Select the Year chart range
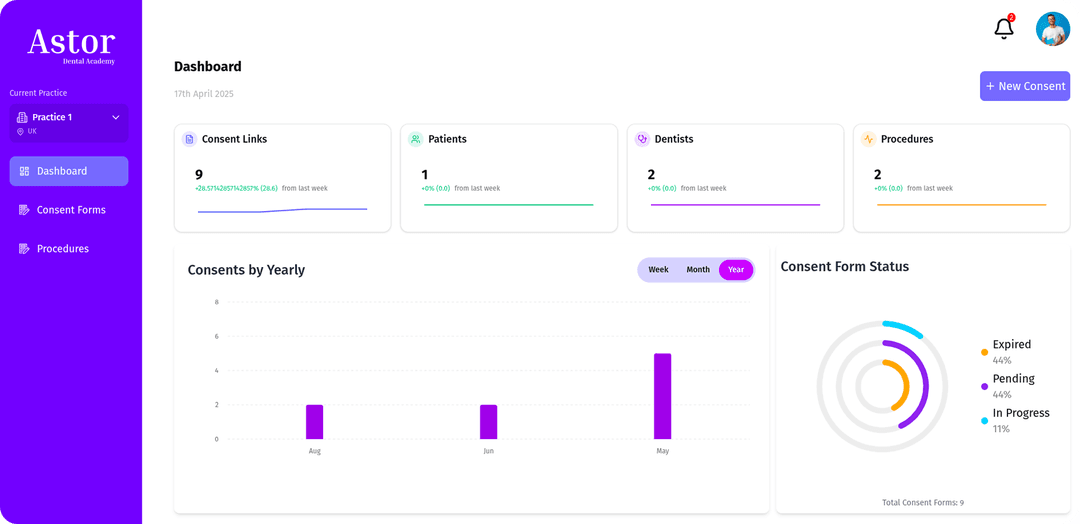This screenshot has height=524, width=1080. click(736, 270)
